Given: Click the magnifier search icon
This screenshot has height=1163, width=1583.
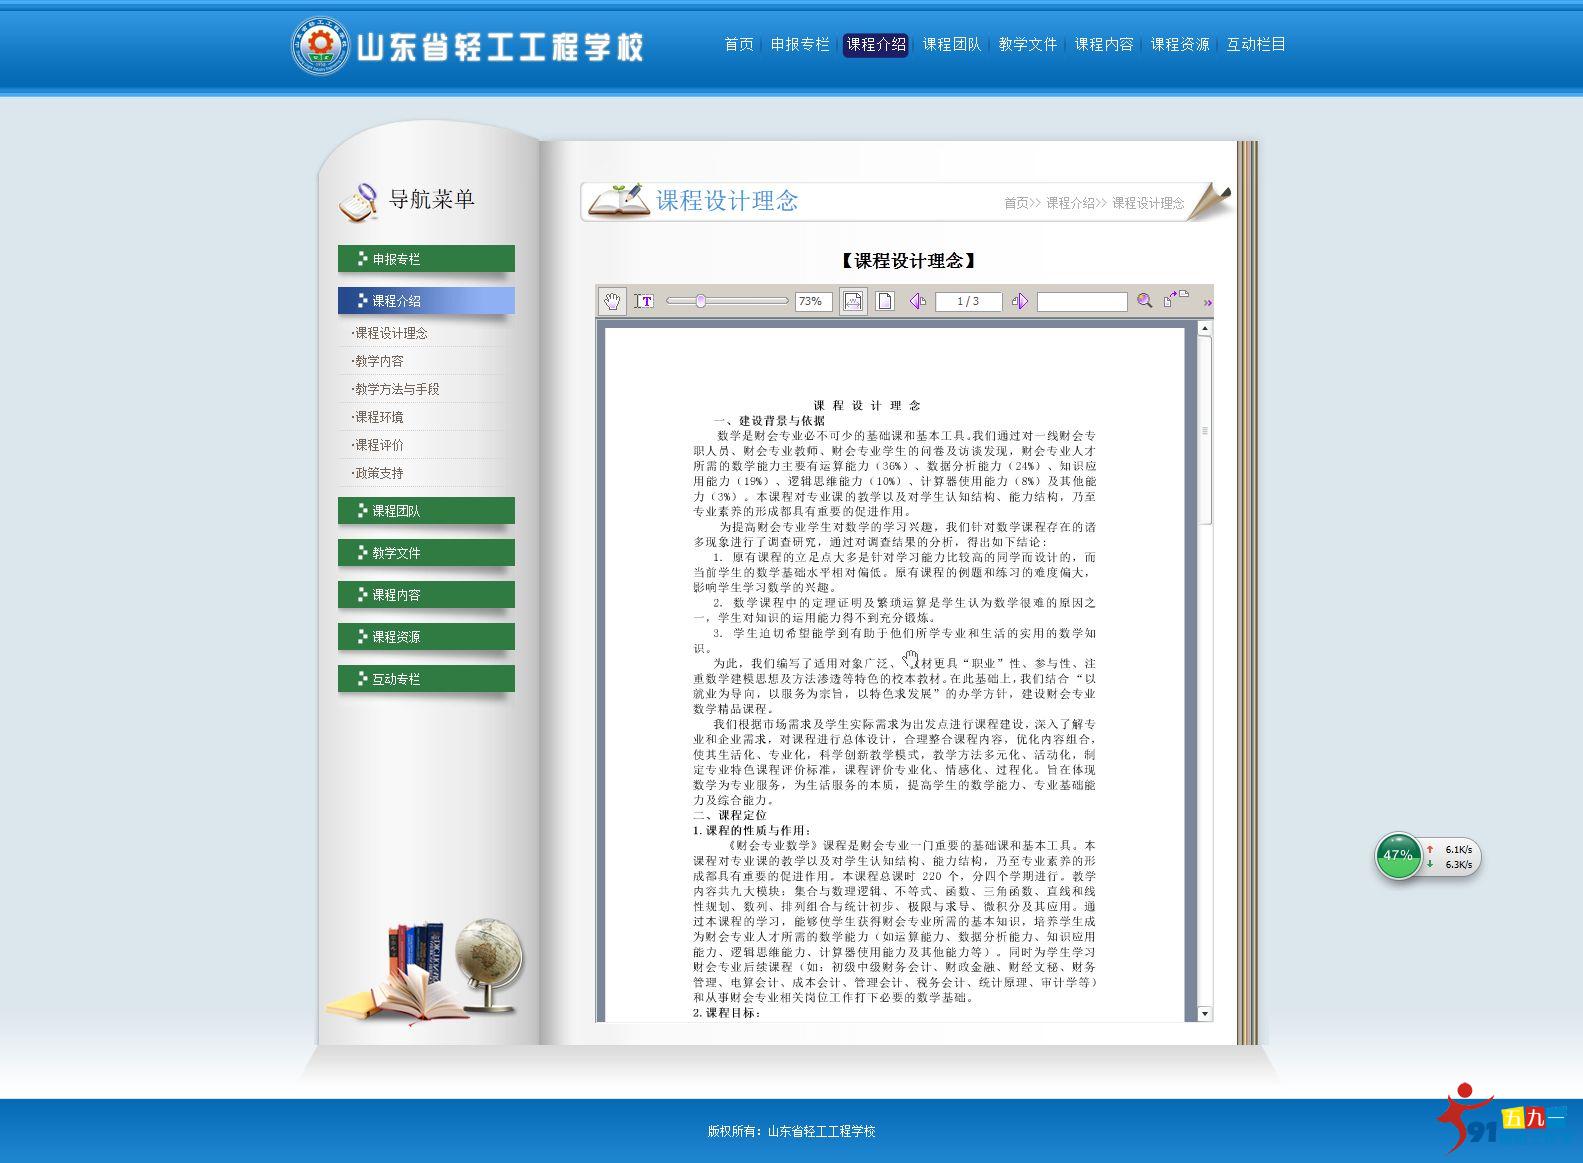Looking at the screenshot, I should 1145,301.
